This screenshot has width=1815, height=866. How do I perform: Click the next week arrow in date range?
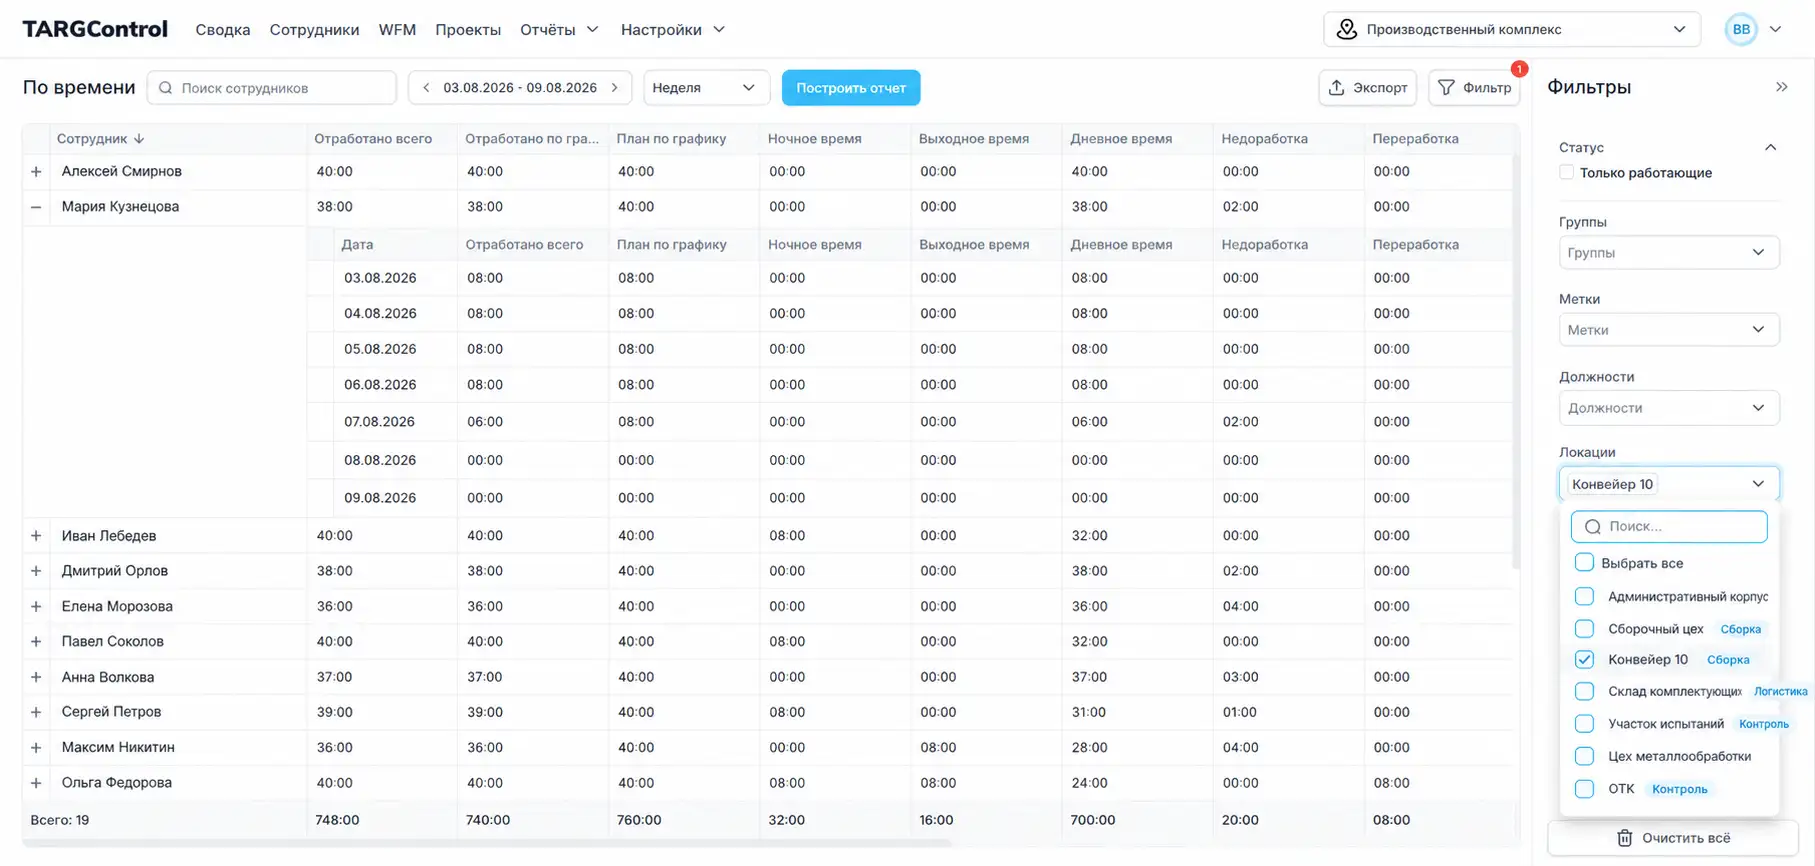pyautogui.click(x=614, y=88)
